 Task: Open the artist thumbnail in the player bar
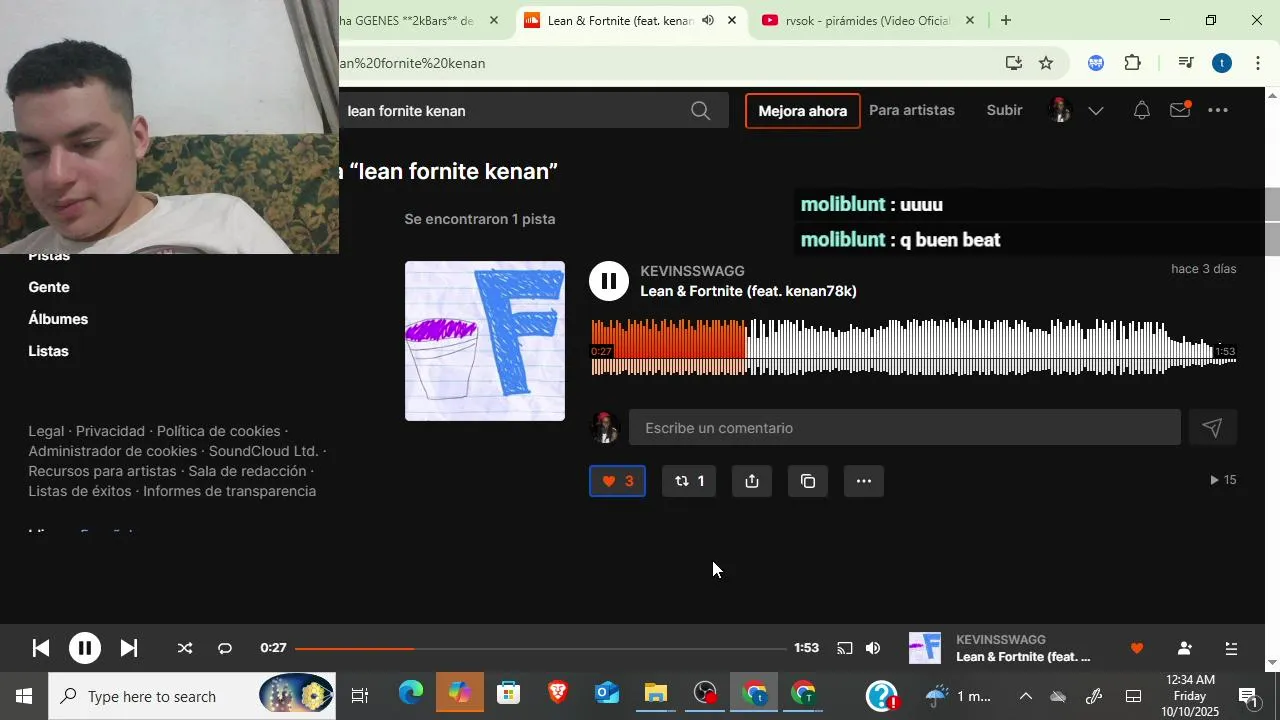[x=925, y=648]
